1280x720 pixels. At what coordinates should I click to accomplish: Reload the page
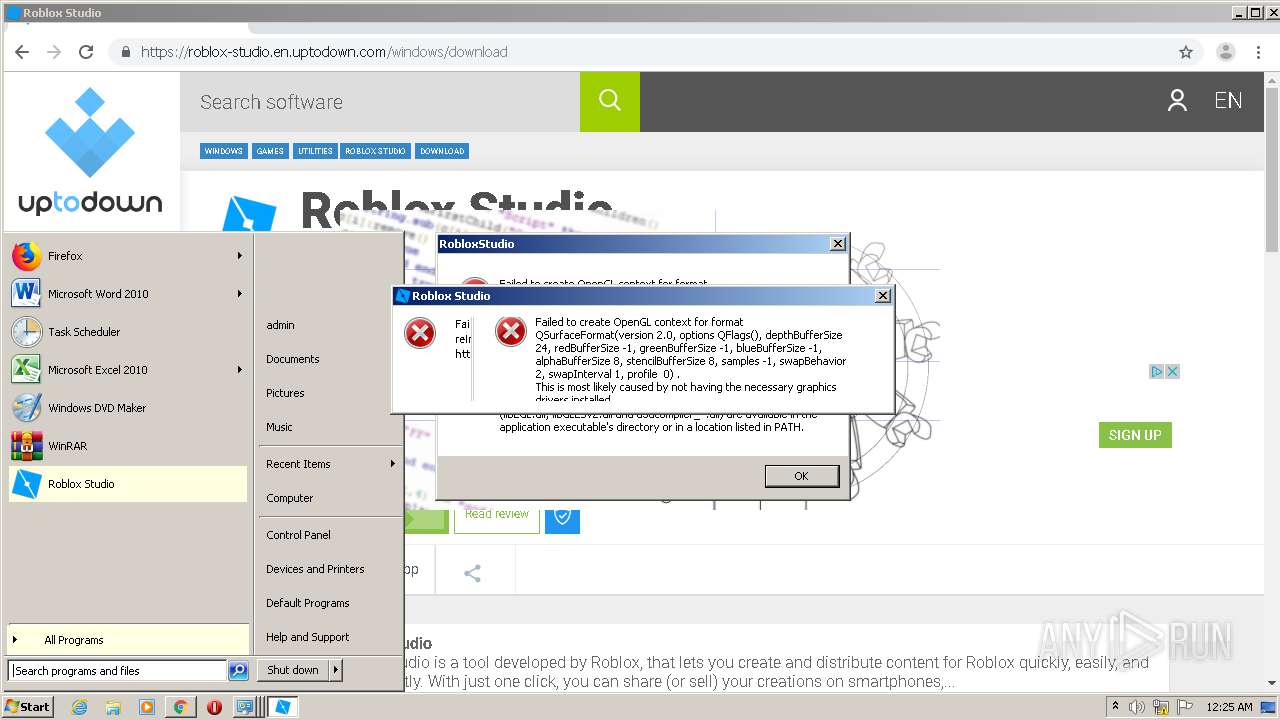tap(86, 52)
